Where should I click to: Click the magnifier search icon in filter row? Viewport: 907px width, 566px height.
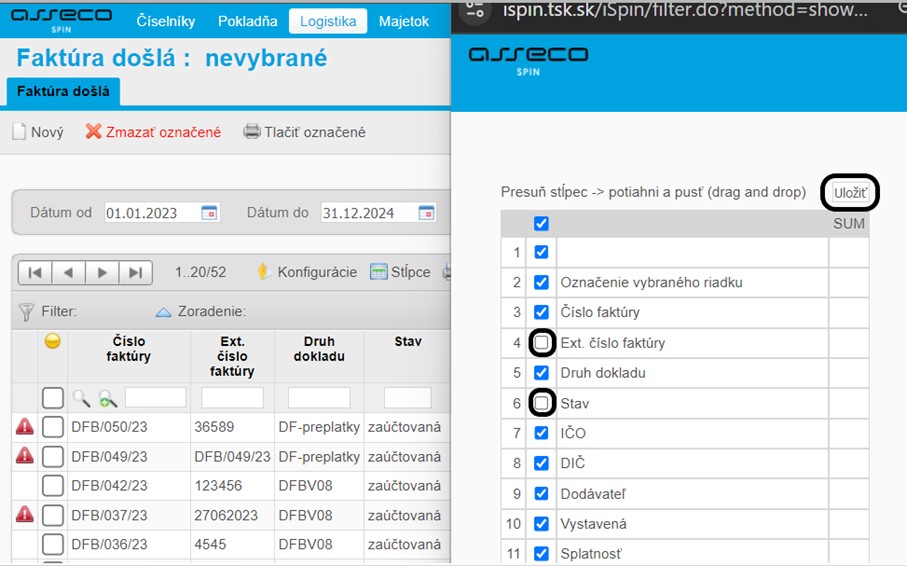[x=82, y=398]
